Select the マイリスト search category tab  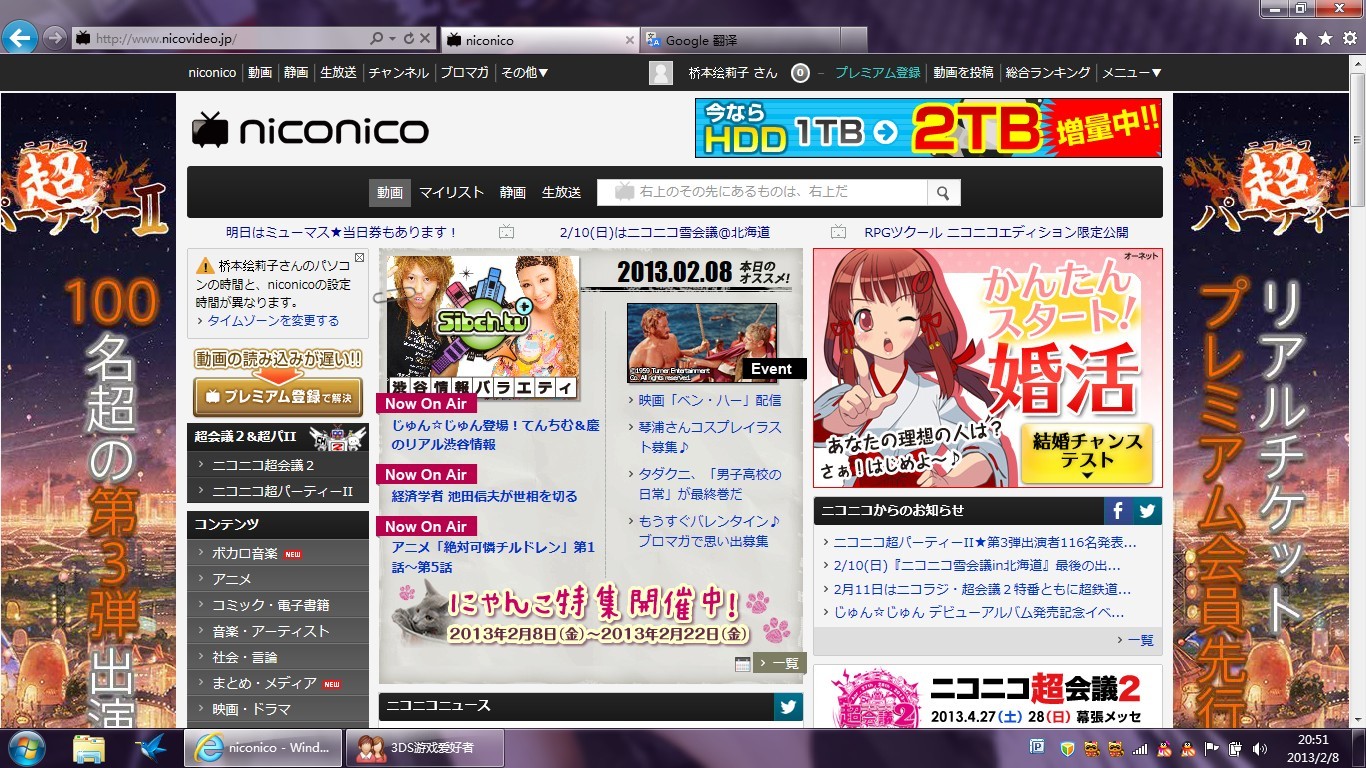coord(451,192)
